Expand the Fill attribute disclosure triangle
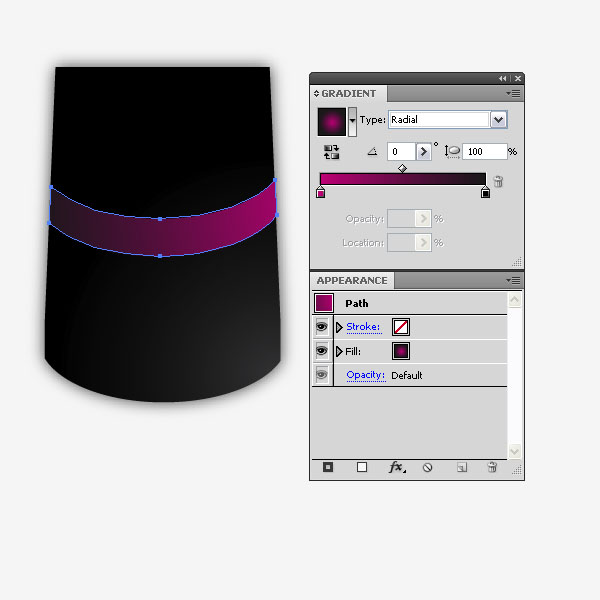 point(339,351)
